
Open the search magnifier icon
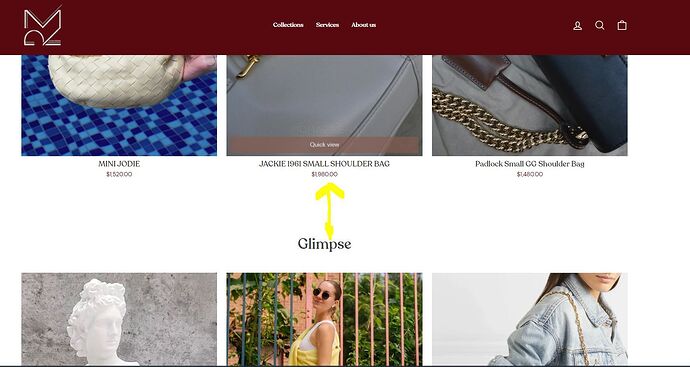(599, 26)
